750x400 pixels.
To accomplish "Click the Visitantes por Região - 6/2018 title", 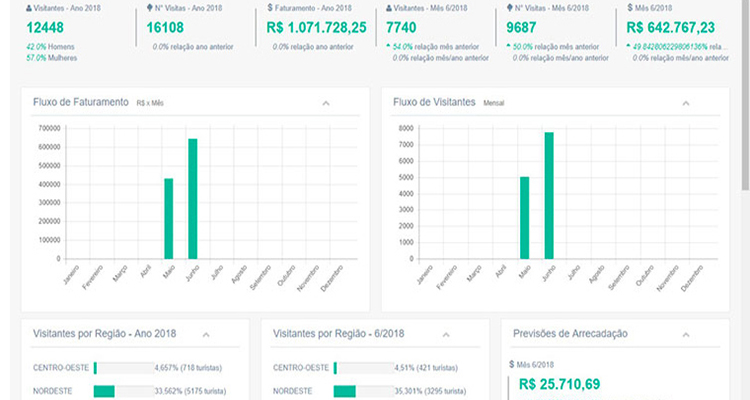I will [339, 333].
